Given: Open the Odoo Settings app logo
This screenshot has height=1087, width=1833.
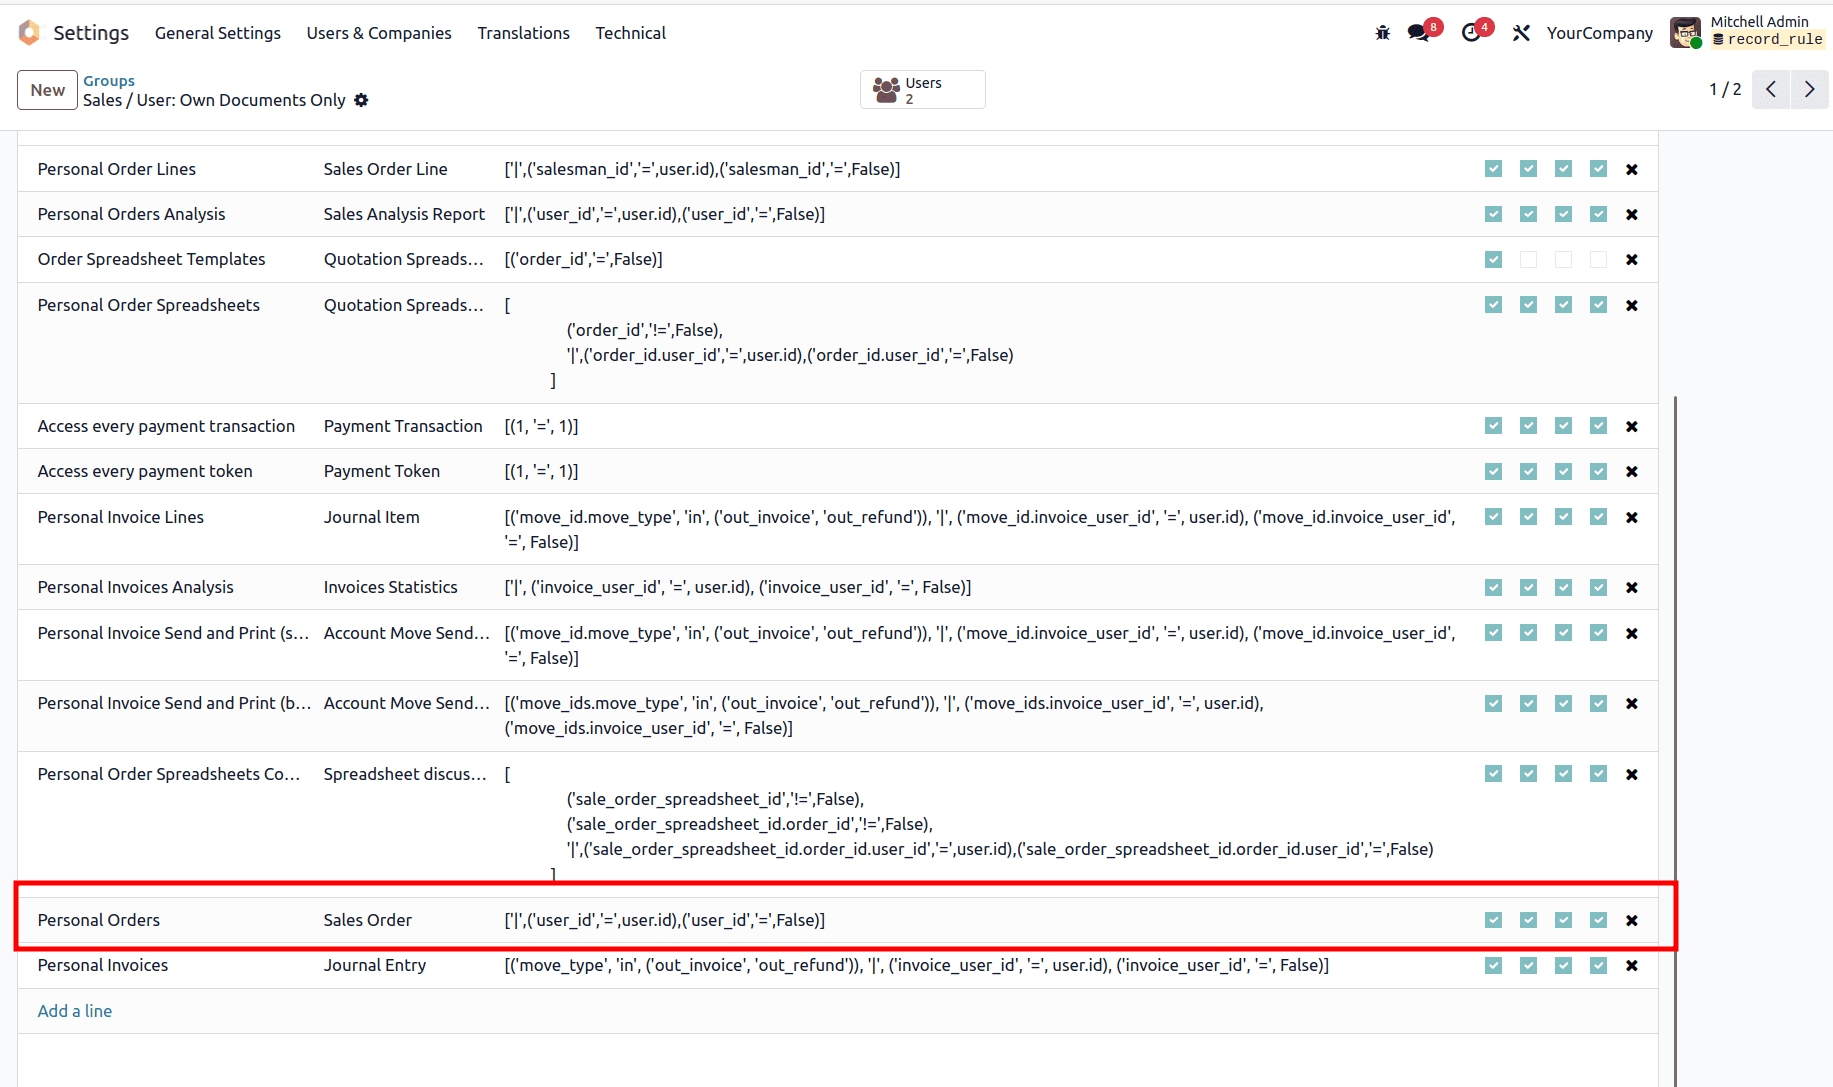Looking at the screenshot, I should 30,33.
